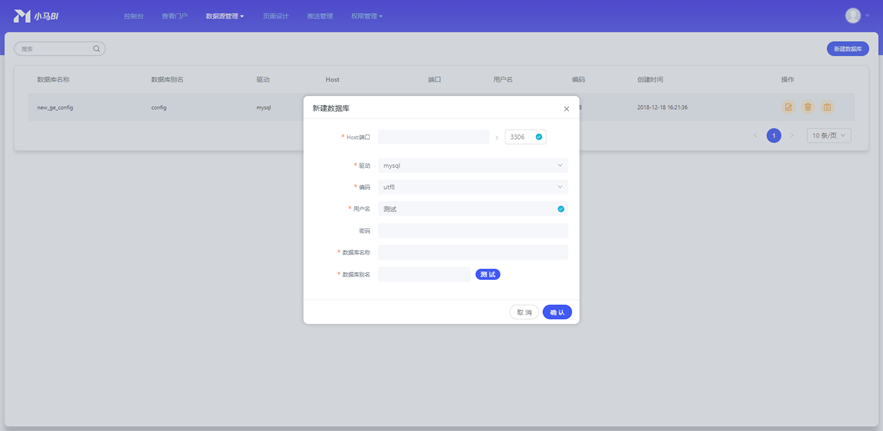This screenshot has height=431, width=883.
Task: Click the 取消 button
Action: point(524,312)
